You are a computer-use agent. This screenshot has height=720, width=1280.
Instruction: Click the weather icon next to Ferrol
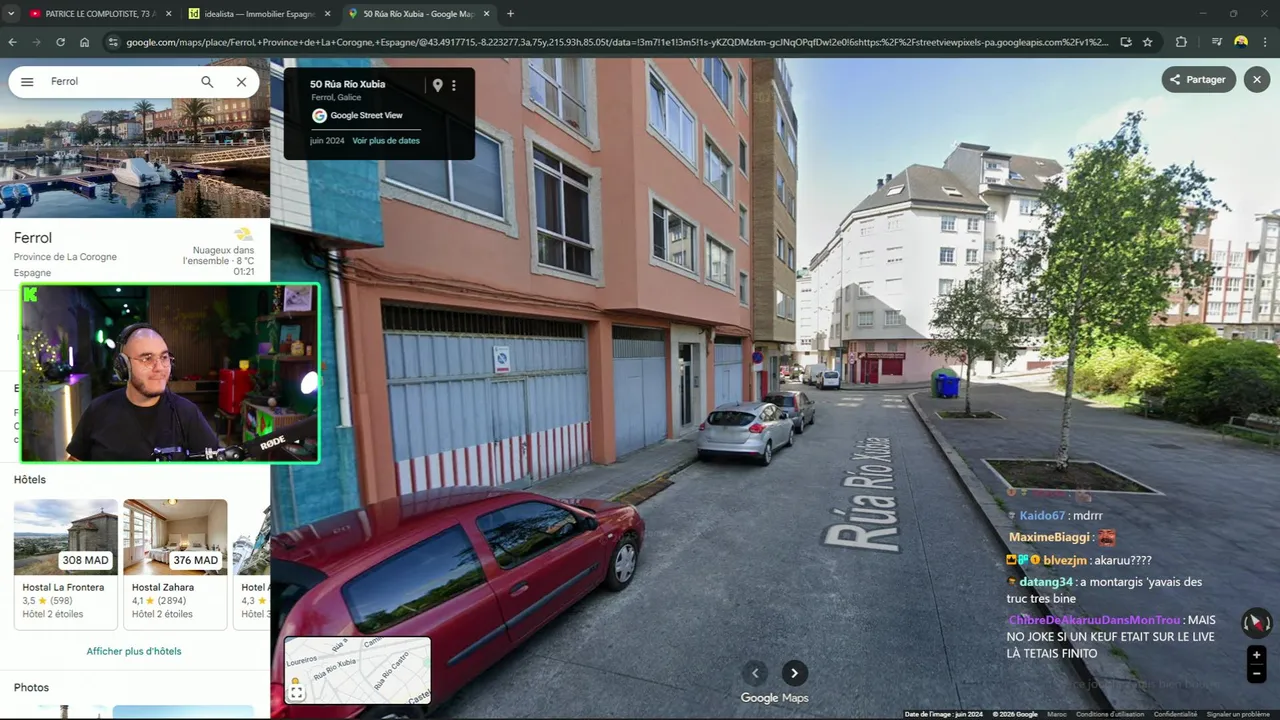[243, 235]
